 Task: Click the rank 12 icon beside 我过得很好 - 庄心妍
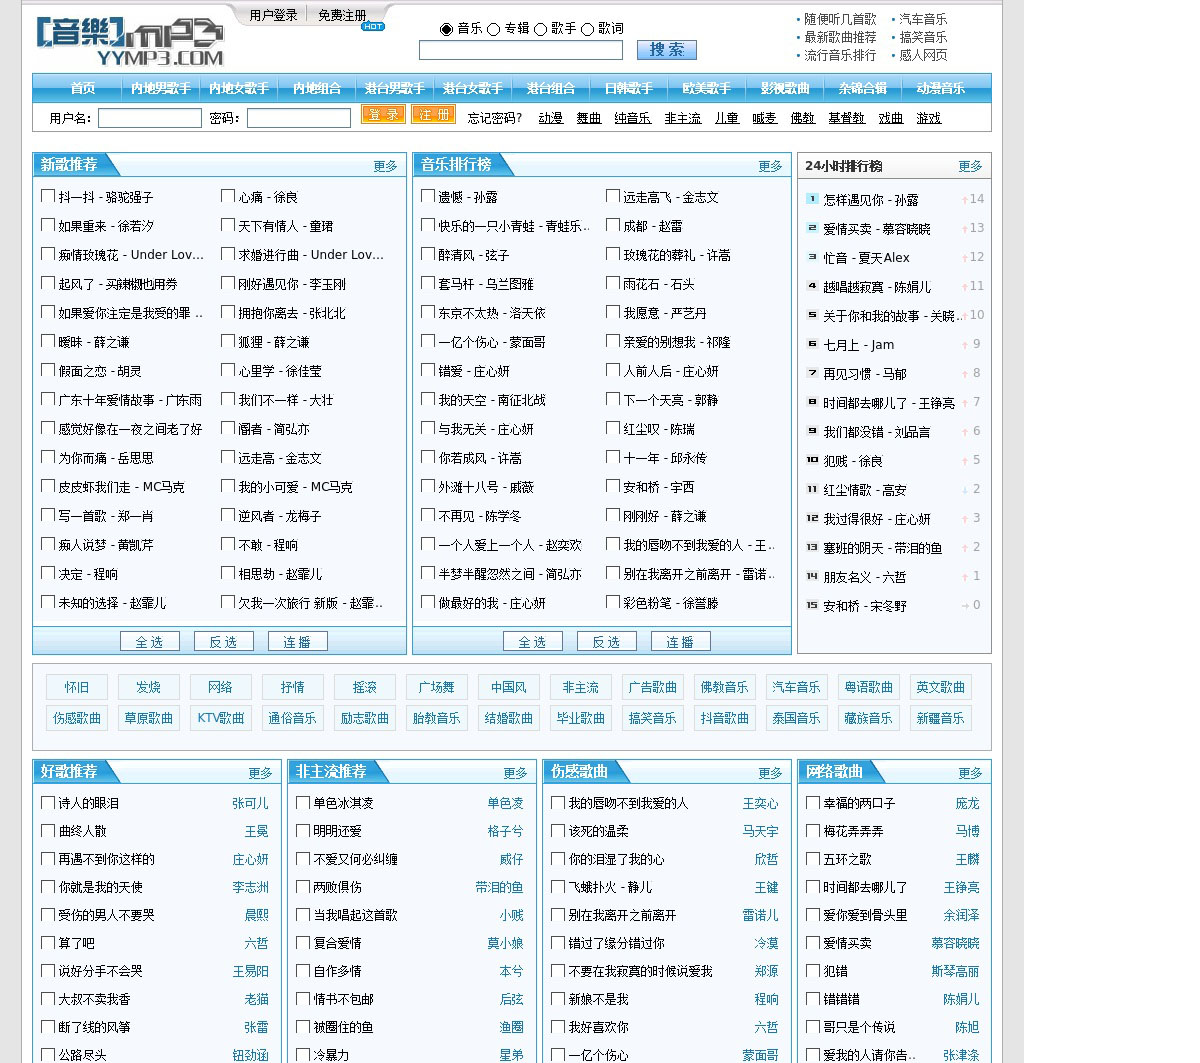[x=812, y=518]
